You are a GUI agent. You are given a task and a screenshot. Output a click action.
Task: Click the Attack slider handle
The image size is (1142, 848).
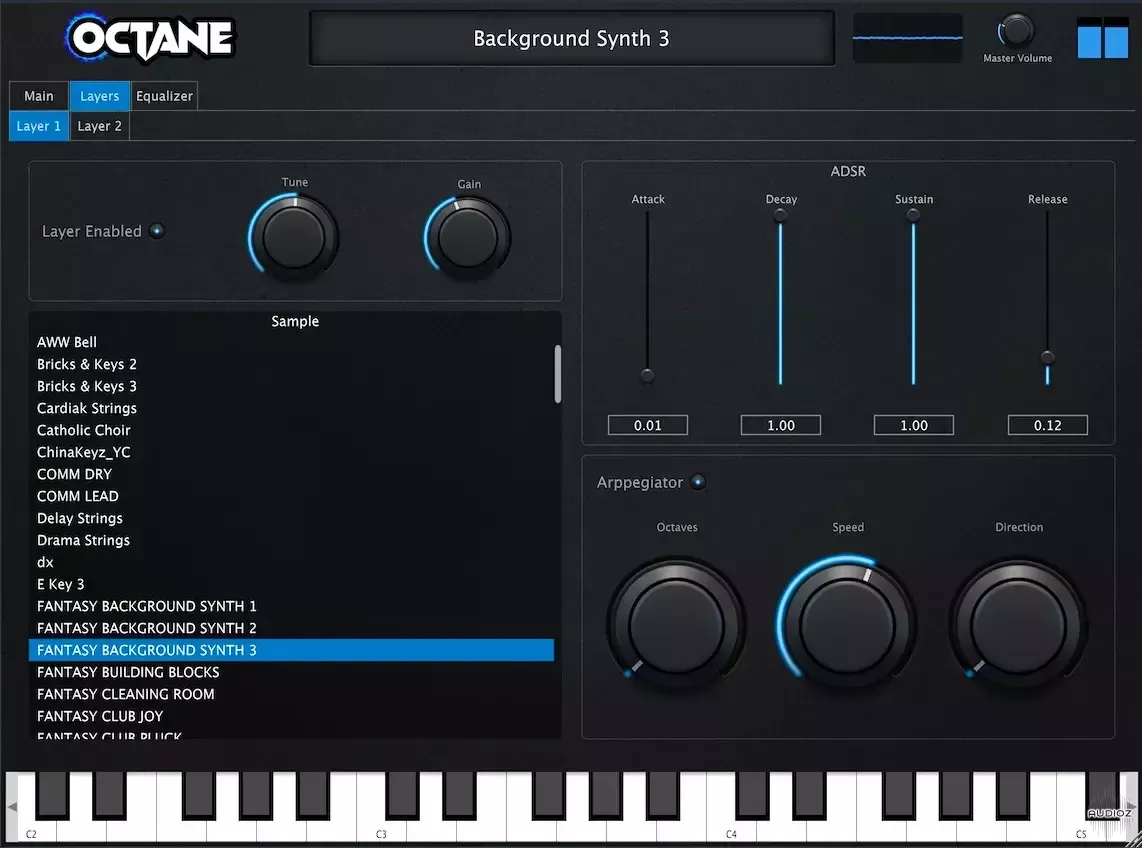[647, 377]
